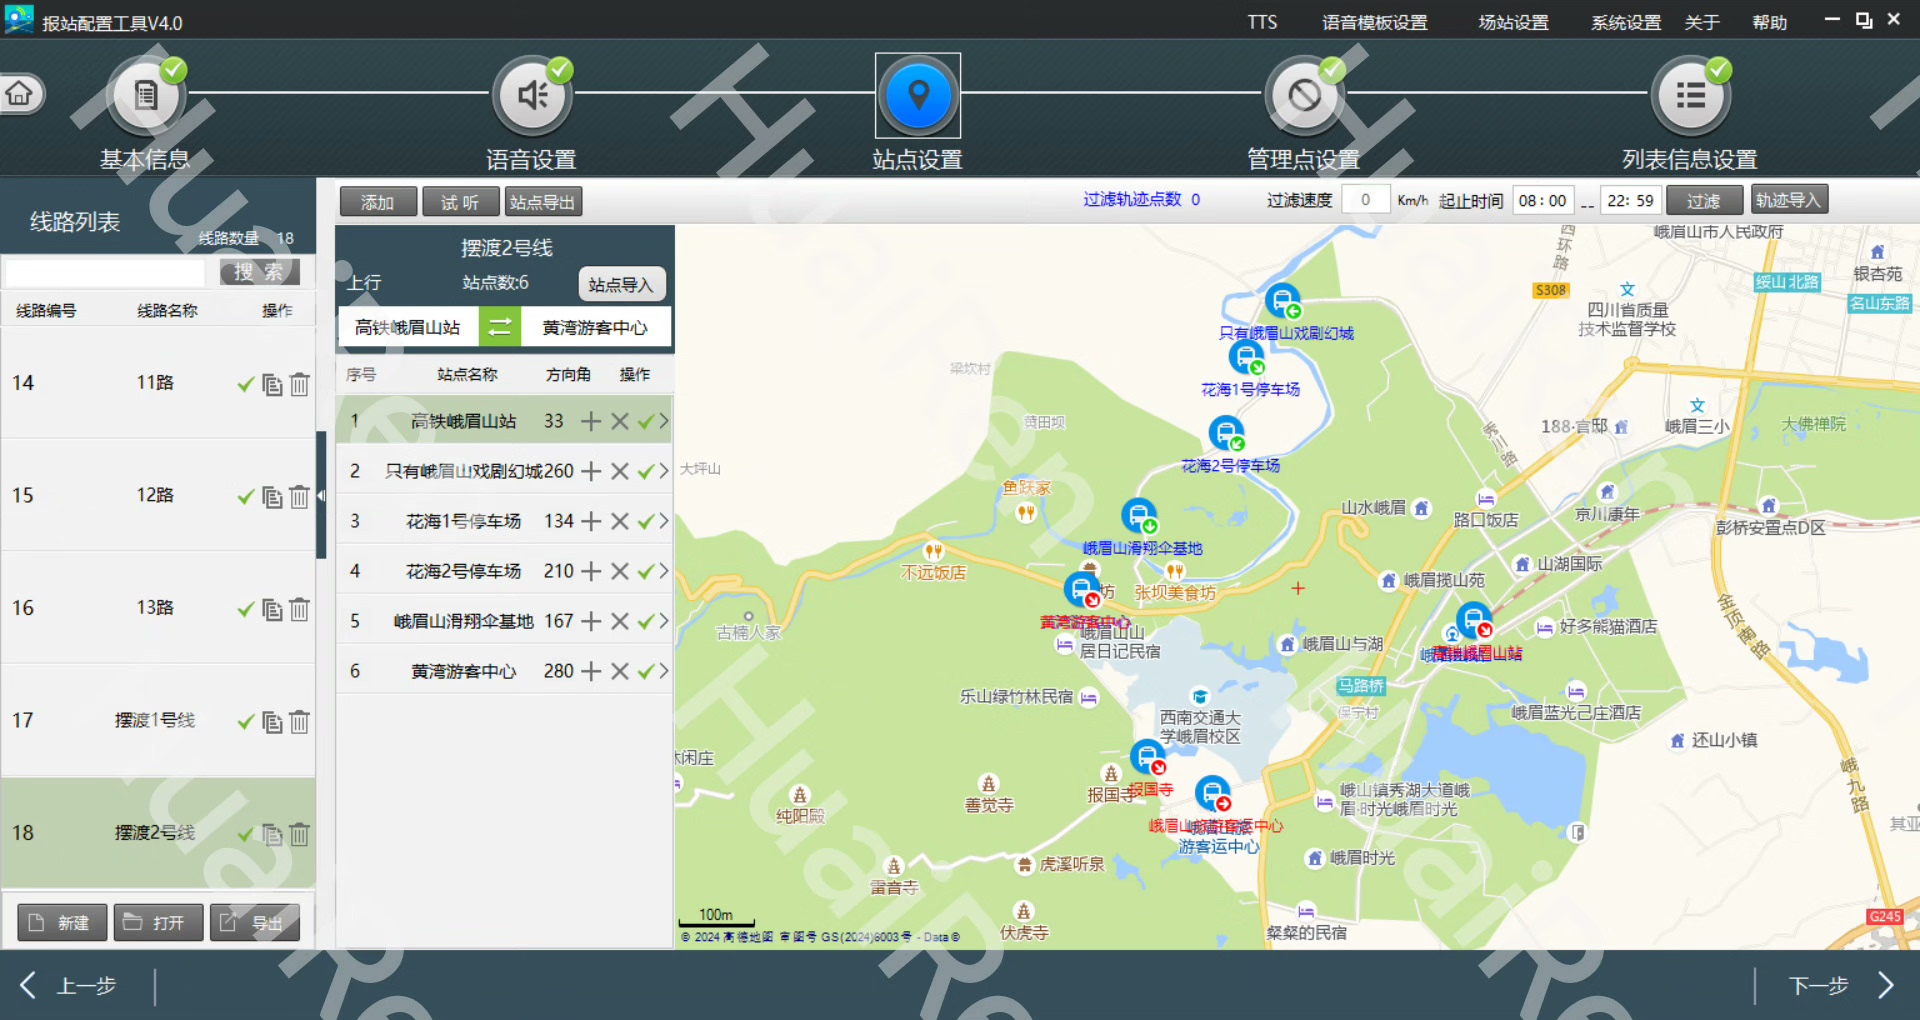Expand station 高铁峨眉山站 details arrow

point(664,421)
